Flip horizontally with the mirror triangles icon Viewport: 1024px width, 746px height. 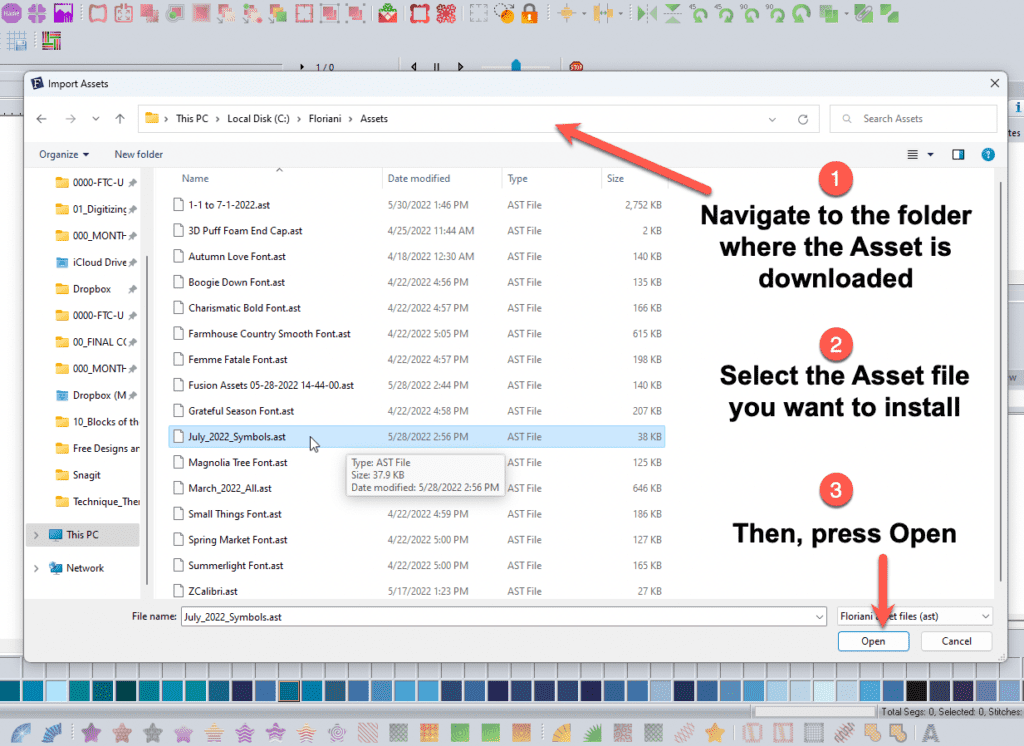pos(647,13)
